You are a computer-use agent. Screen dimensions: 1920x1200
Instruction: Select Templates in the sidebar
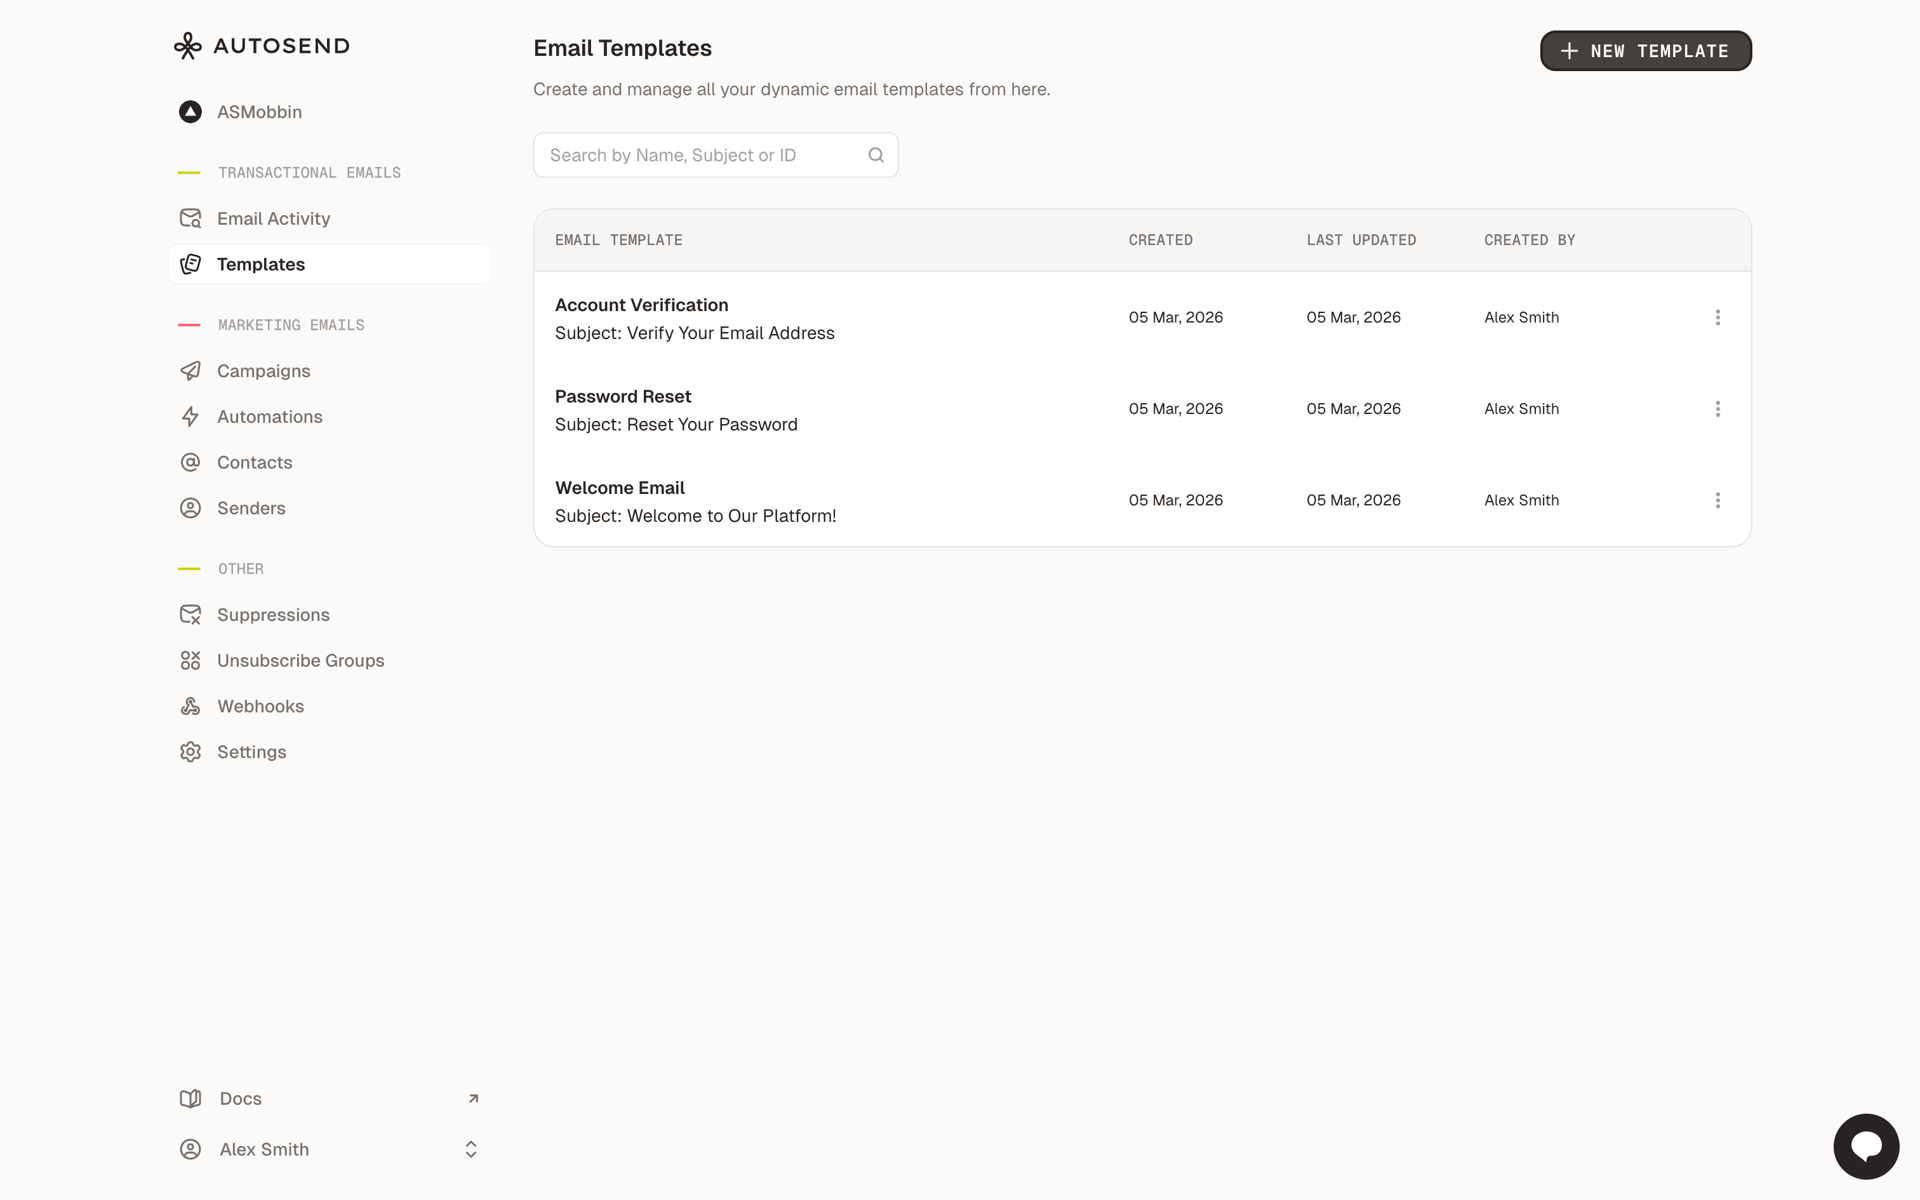pos(330,264)
